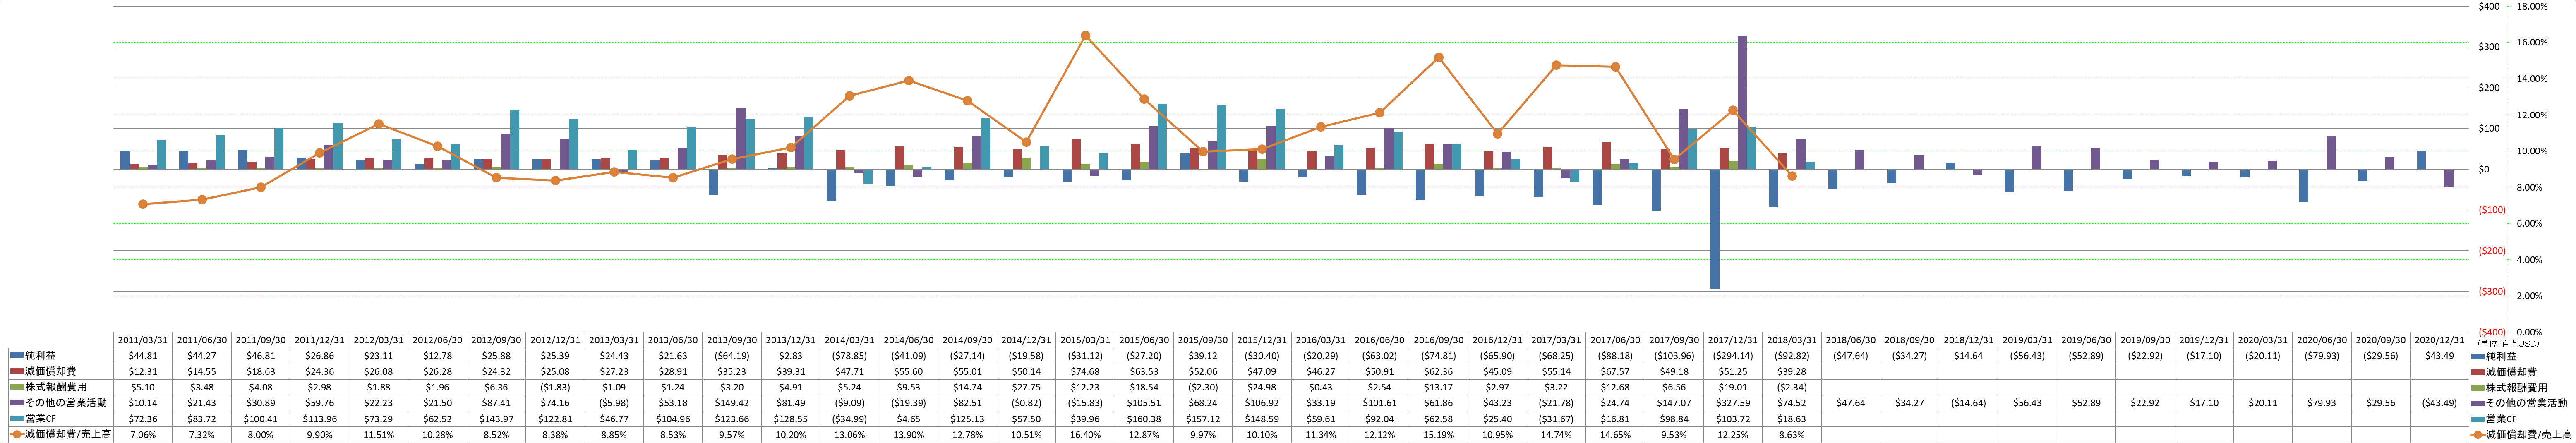Viewport: 2576px width, 443px height.
Task: Select the other operating activities cell ($5.98)
Action: tap(615, 403)
